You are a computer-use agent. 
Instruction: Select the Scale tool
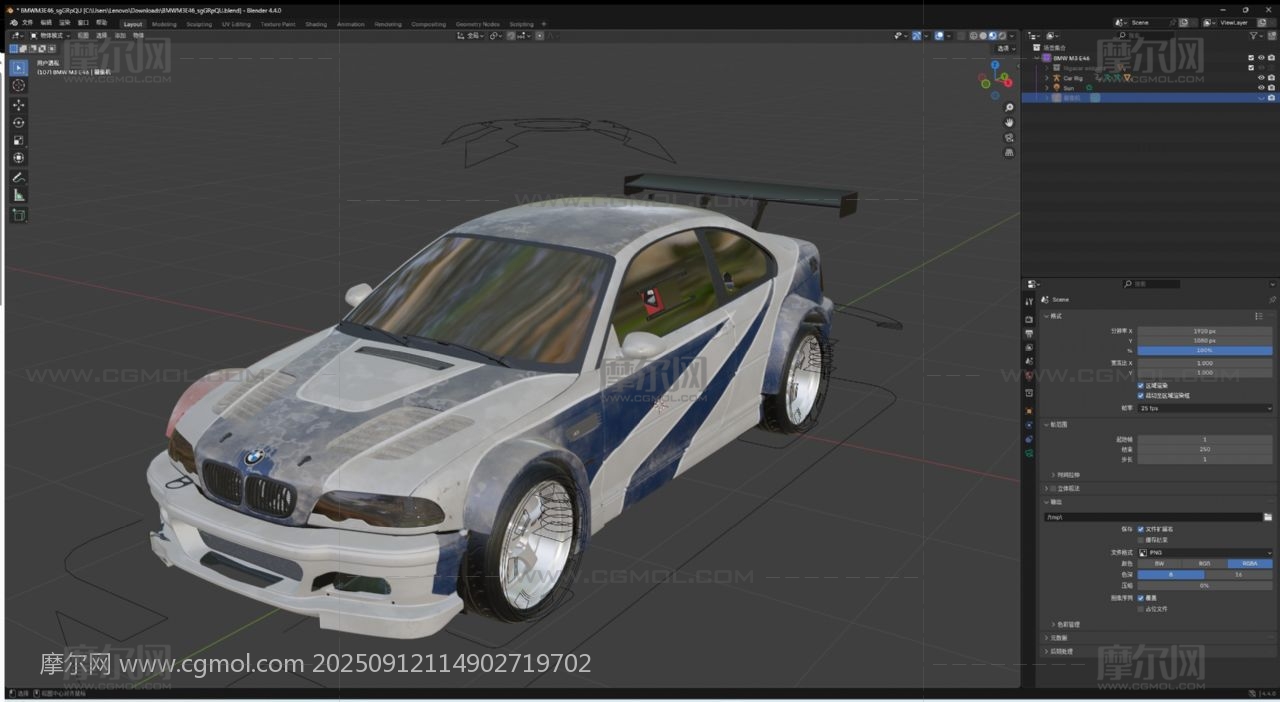pyautogui.click(x=18, y=140)
